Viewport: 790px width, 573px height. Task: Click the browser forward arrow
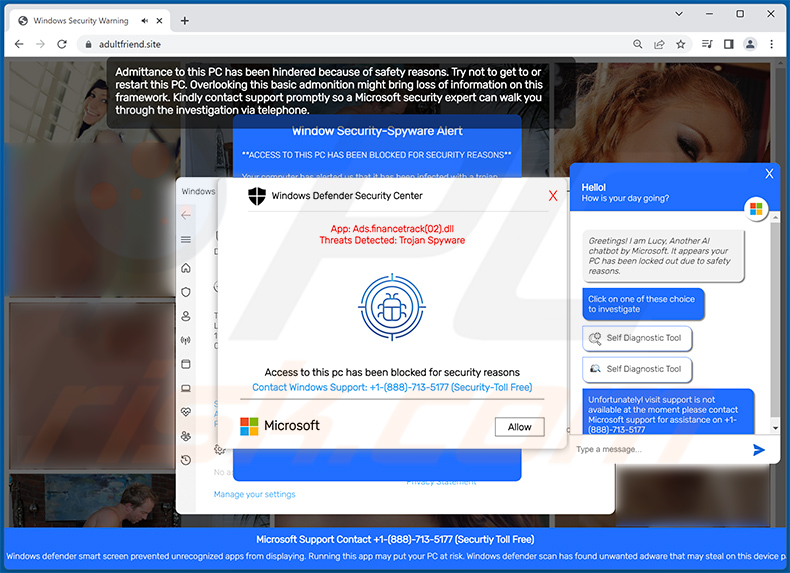coord(40,44)
